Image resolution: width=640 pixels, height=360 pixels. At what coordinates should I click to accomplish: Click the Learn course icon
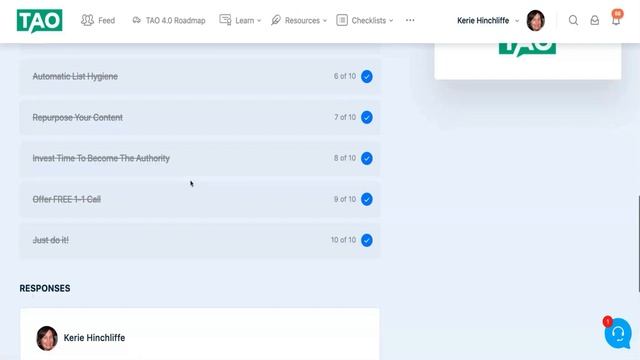225,20
